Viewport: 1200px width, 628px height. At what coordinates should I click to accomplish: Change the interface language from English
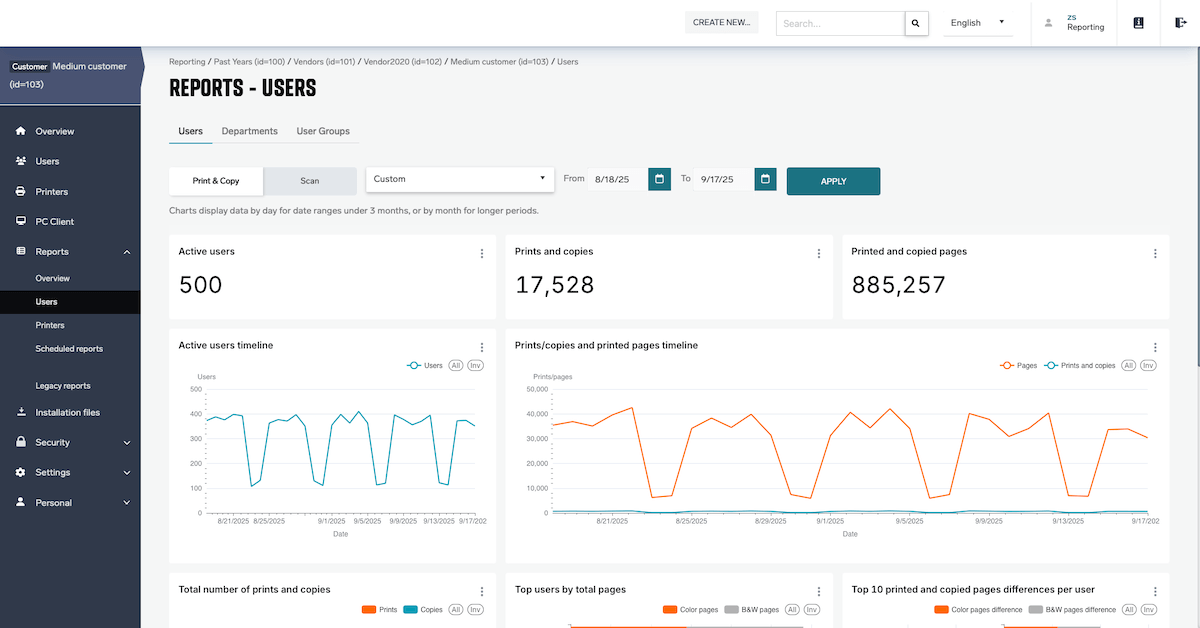(x=977, y=22)
